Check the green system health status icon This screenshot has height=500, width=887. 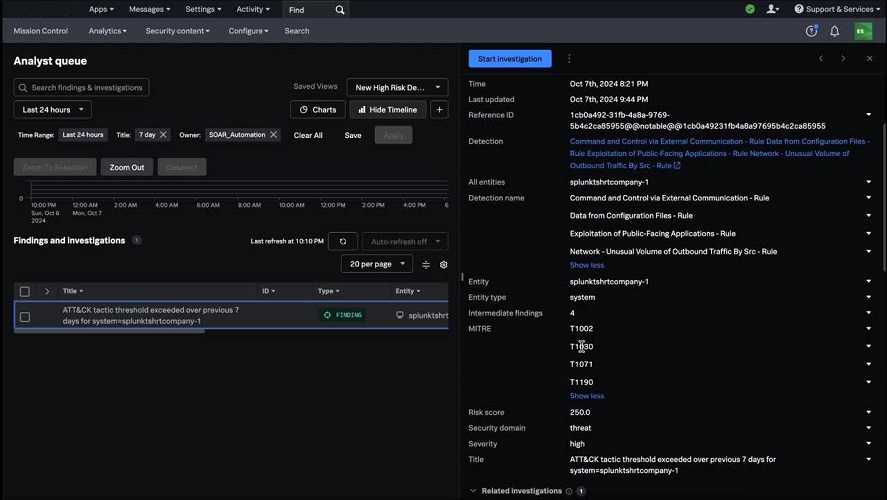pos(750,9)
